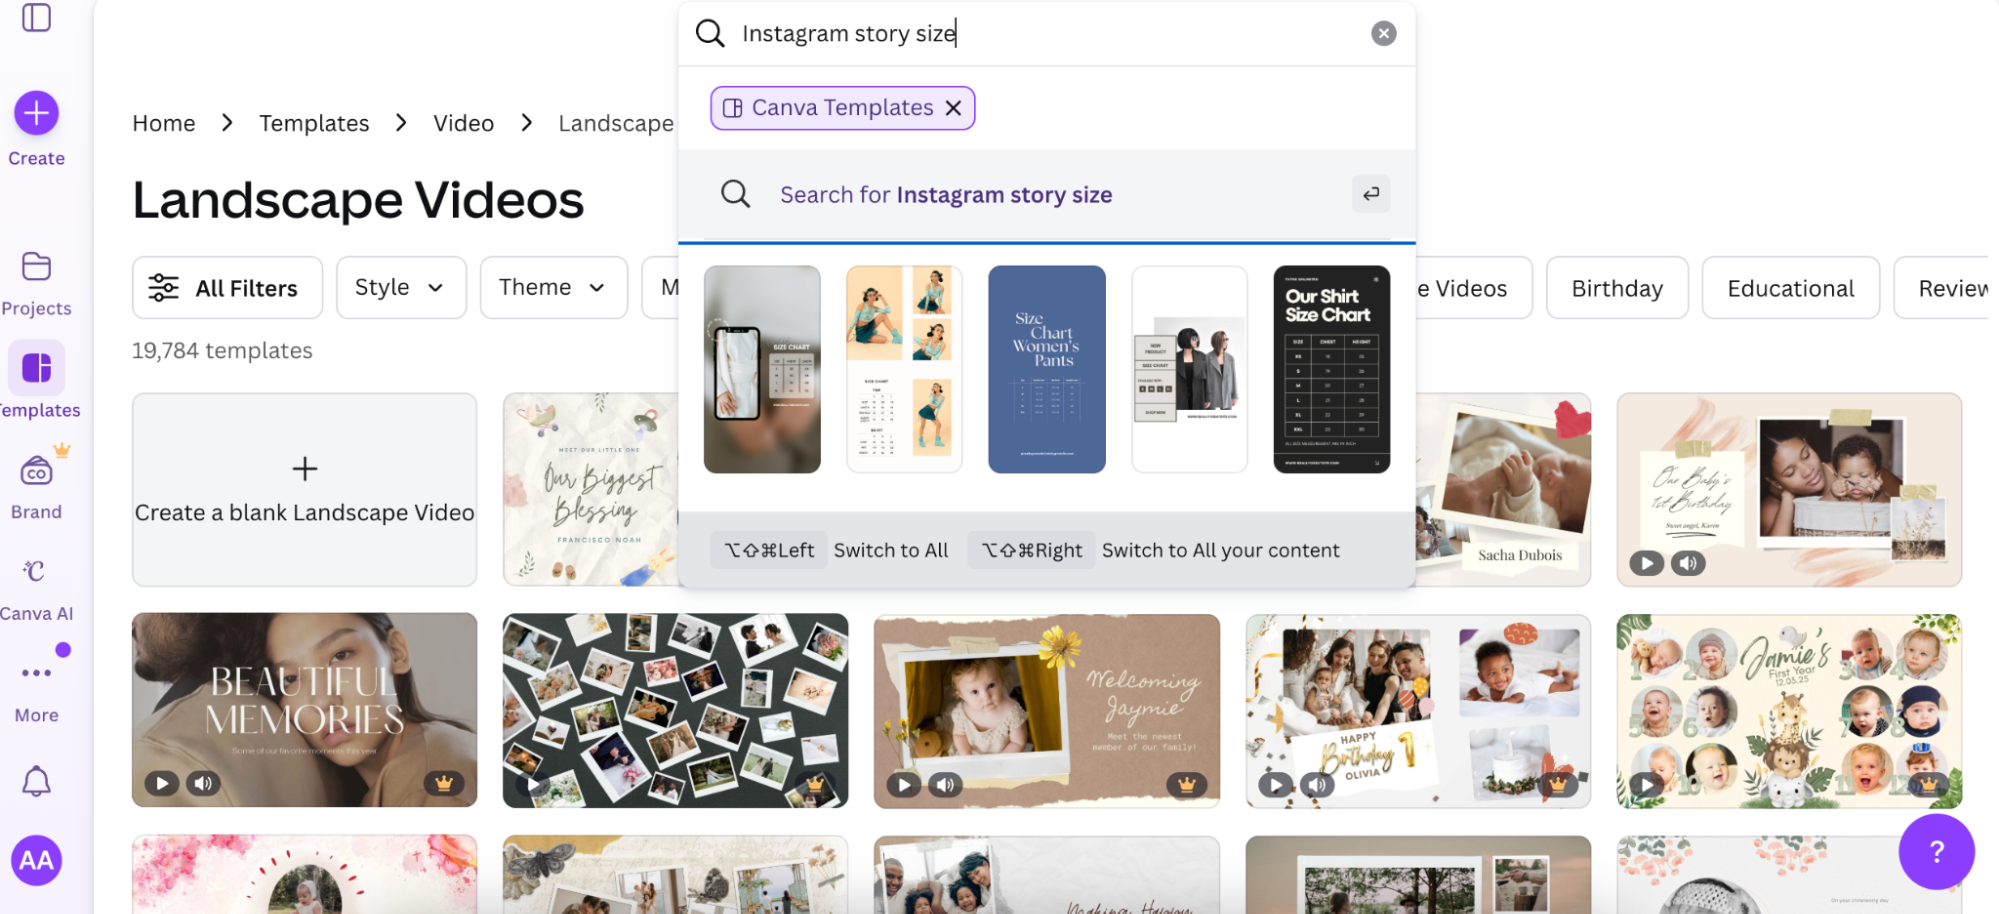Remove the Canva Templates filter chip

954,108
